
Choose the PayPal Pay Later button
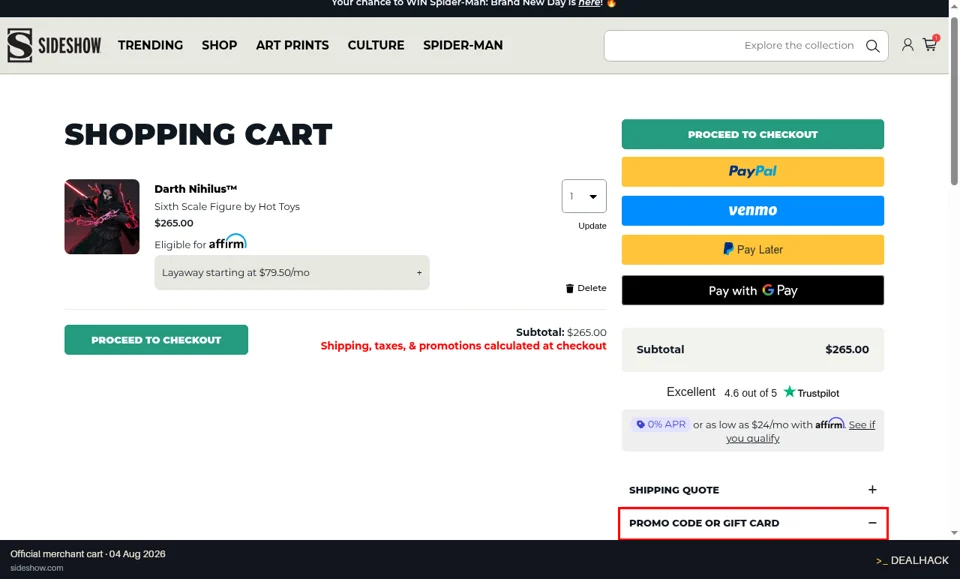coord(752,250)
